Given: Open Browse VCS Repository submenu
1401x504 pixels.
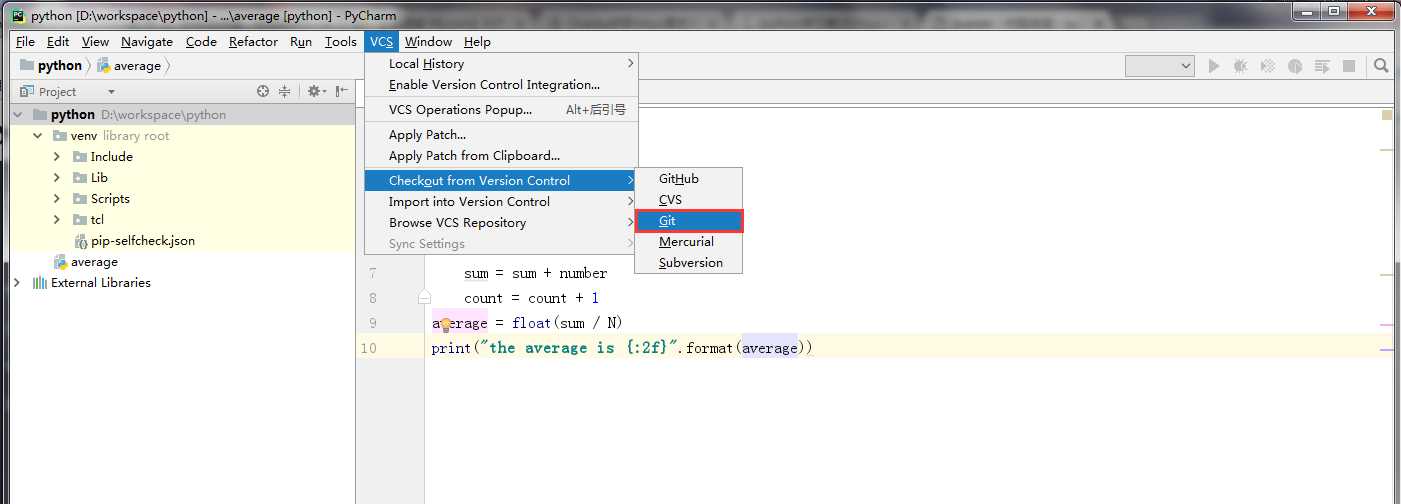Looking at the screenshot, I should coord(501,223).
